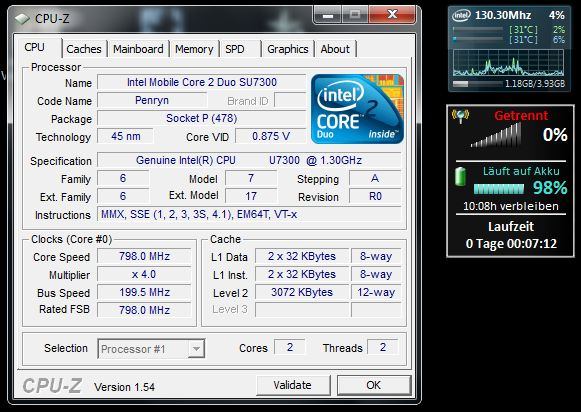Close the CPU-Z window

click(x=392, y=15)
